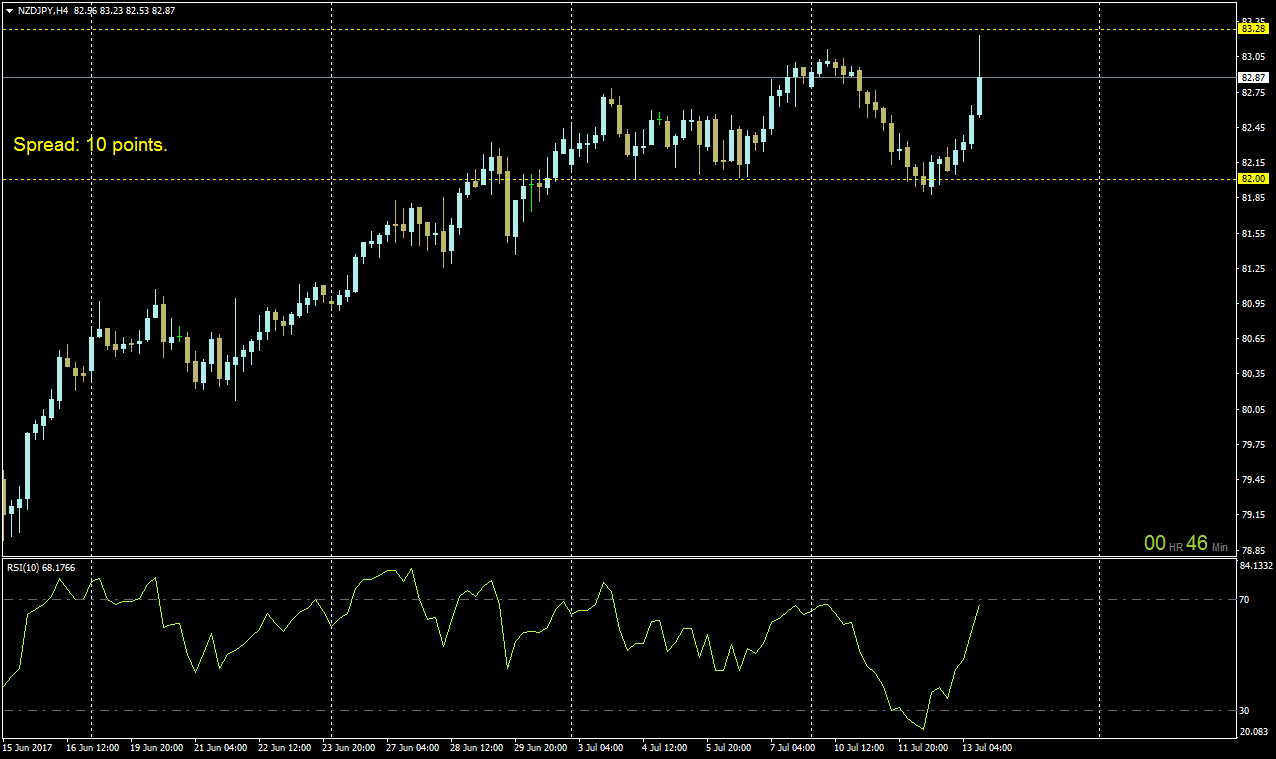Viewport: 1276px width, 759px height.
Task: Click the RSI 70 level label
Action: pyautogui.click(x=1245, y=599)
